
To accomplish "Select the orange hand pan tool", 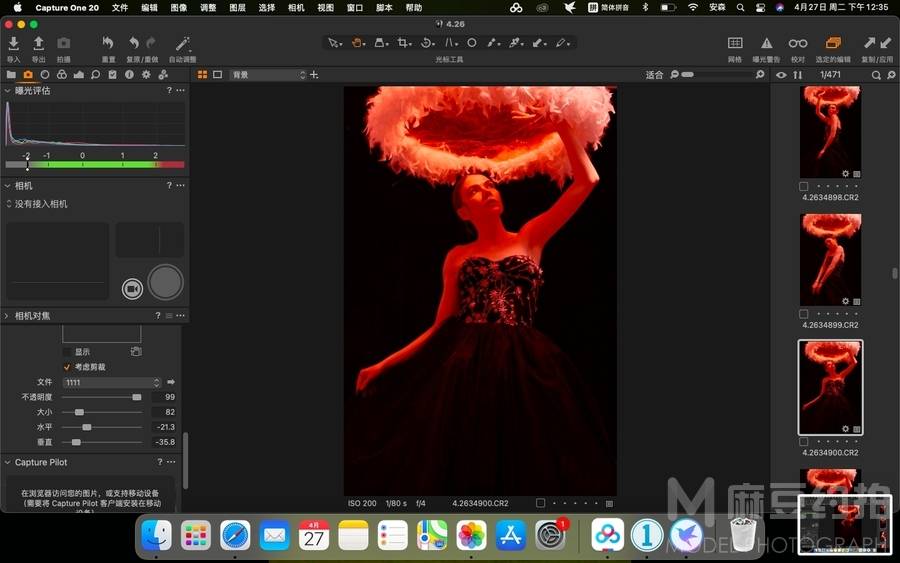I will (x=357, y=43).
